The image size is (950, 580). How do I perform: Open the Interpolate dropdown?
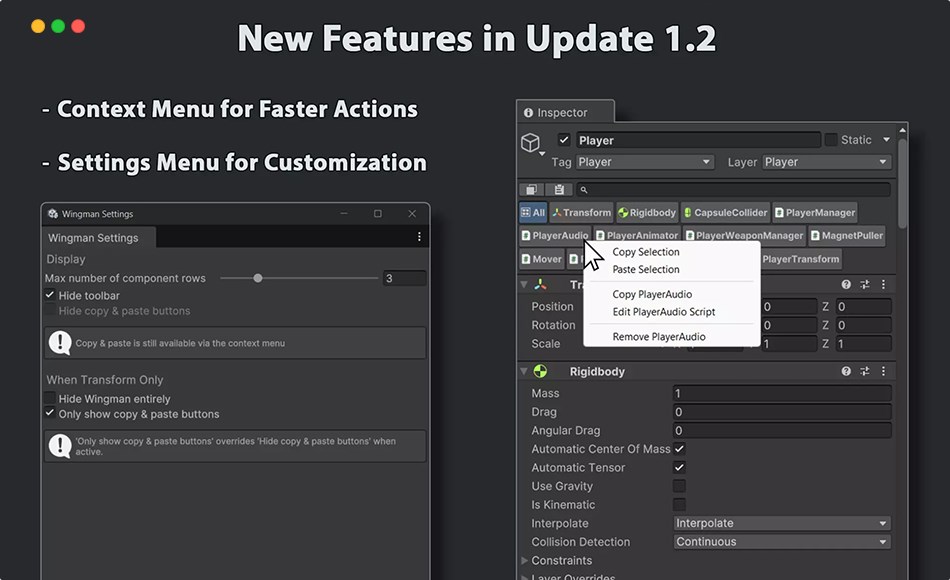click(x=781, y=523)
